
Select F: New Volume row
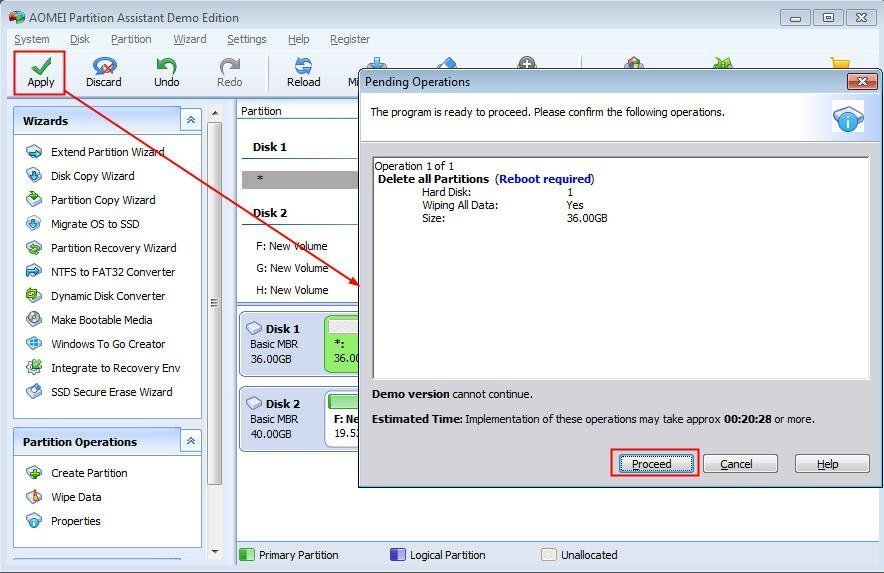[x=300, y=246]
